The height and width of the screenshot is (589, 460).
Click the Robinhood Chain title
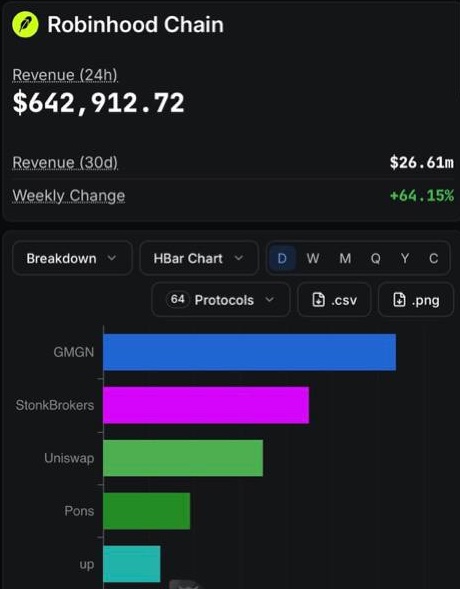click(x=136, y=24)
